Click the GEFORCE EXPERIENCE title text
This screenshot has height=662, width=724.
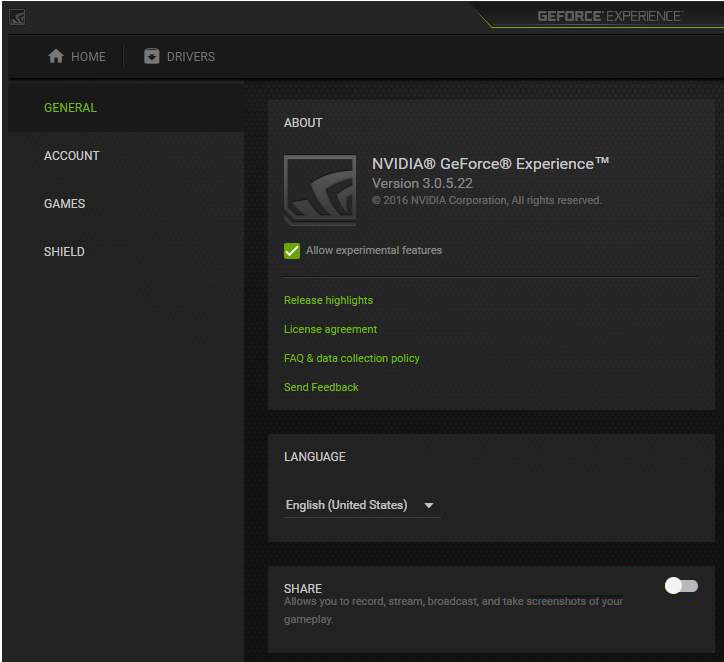609,17
